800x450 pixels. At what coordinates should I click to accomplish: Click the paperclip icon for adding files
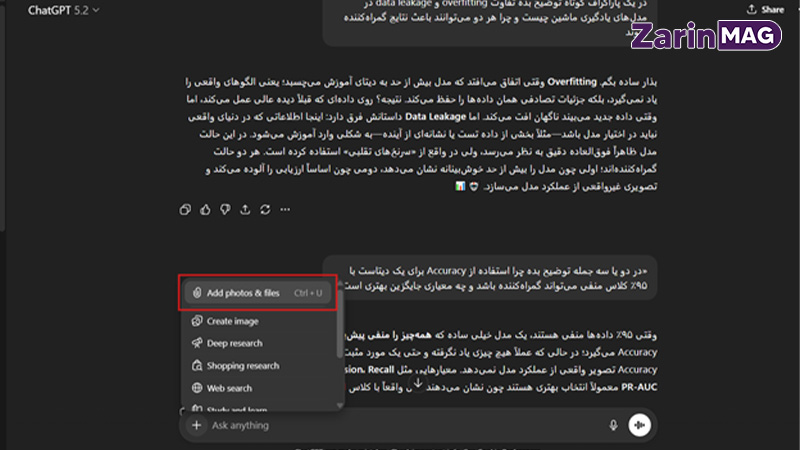[x=197, y=293]
